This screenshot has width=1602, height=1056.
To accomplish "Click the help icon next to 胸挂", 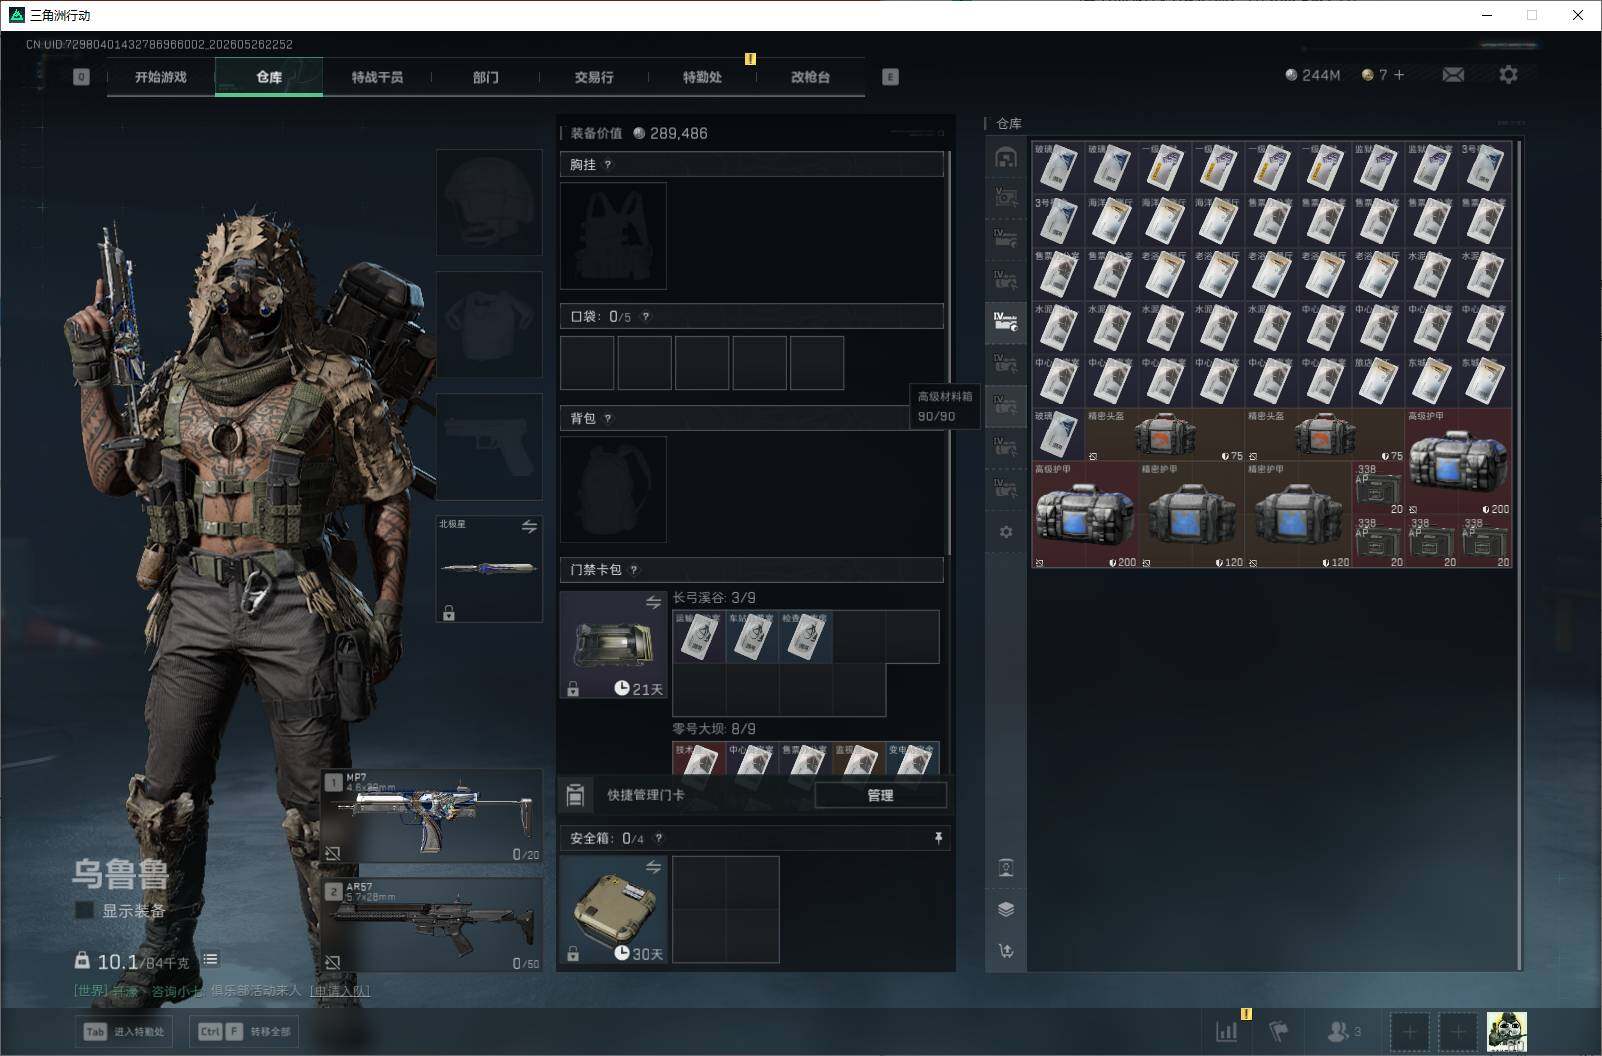I will [x=608, y=165].
